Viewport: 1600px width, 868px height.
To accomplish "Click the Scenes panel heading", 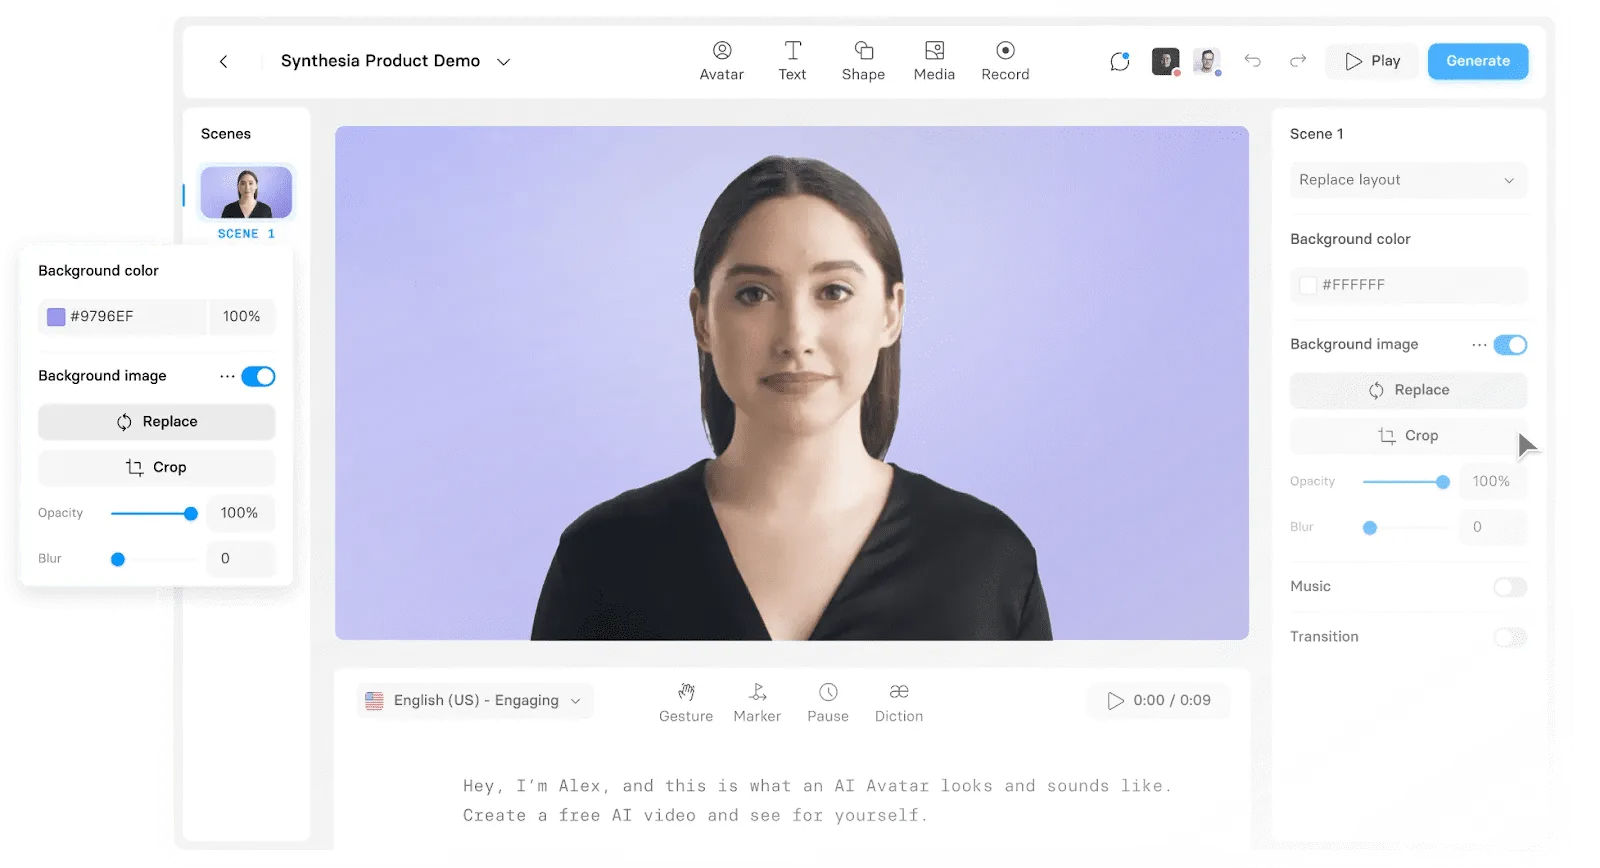I will click(x=226, y=134).
